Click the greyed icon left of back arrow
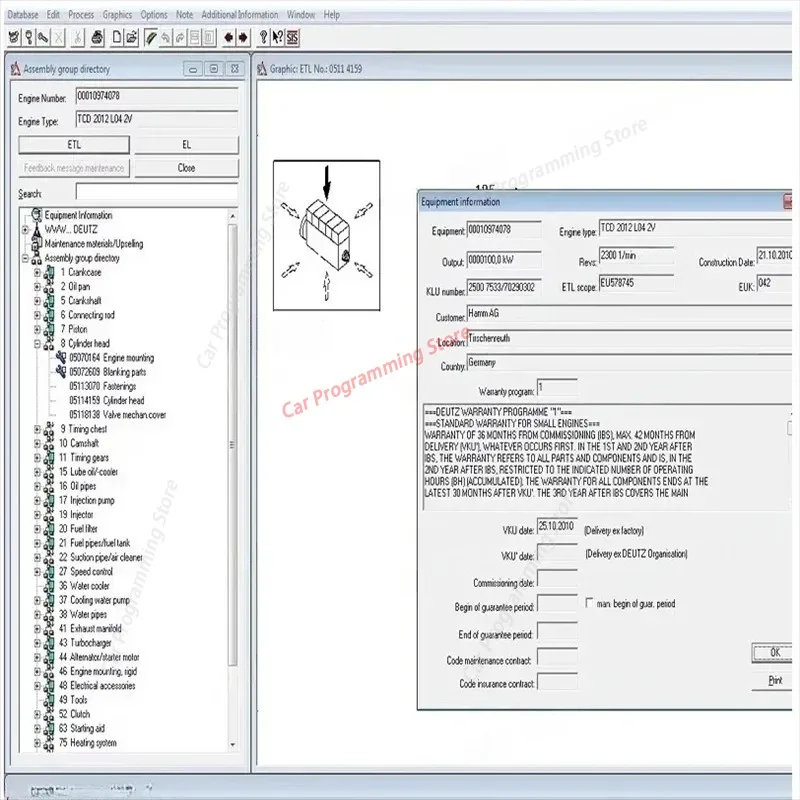This screenshot has height=800, width=800. pos(209,37)
